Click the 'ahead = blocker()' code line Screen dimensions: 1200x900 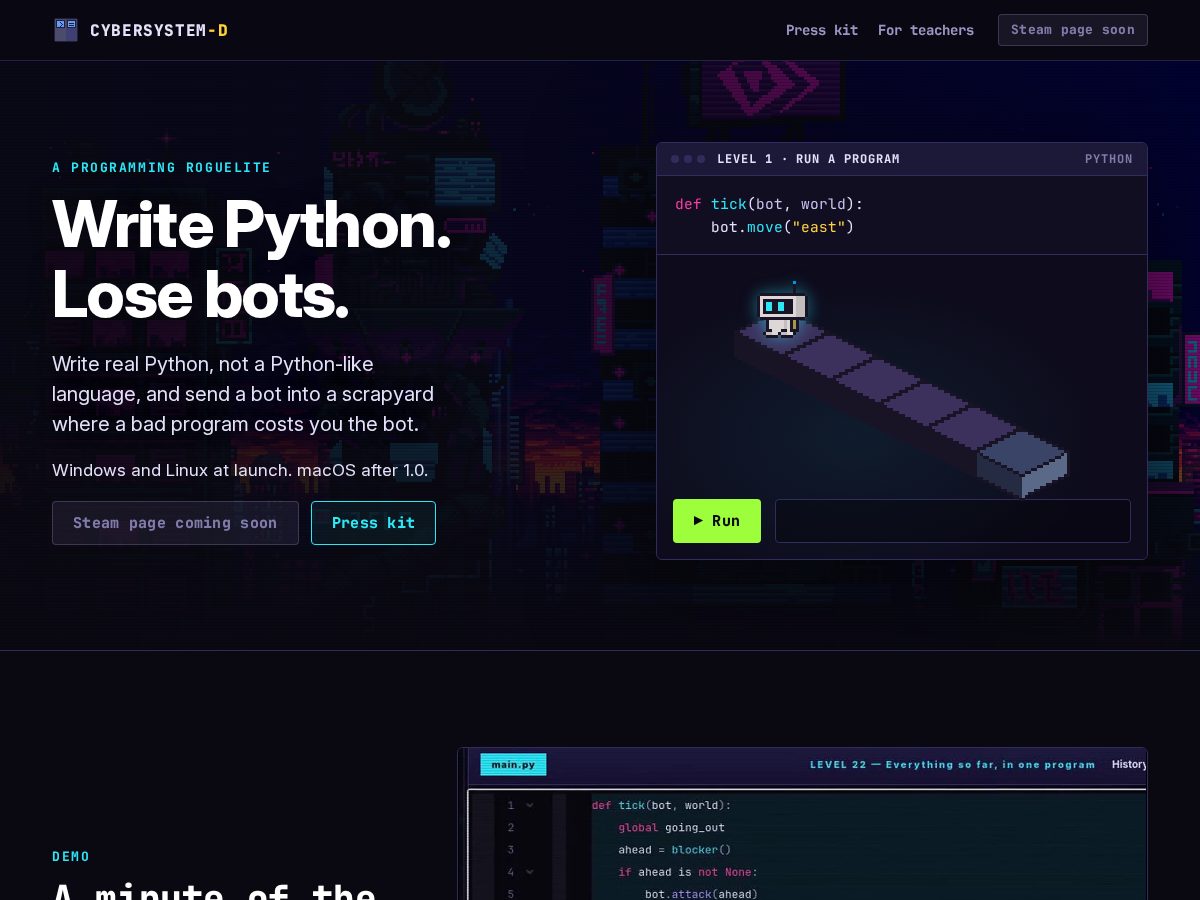675,850
